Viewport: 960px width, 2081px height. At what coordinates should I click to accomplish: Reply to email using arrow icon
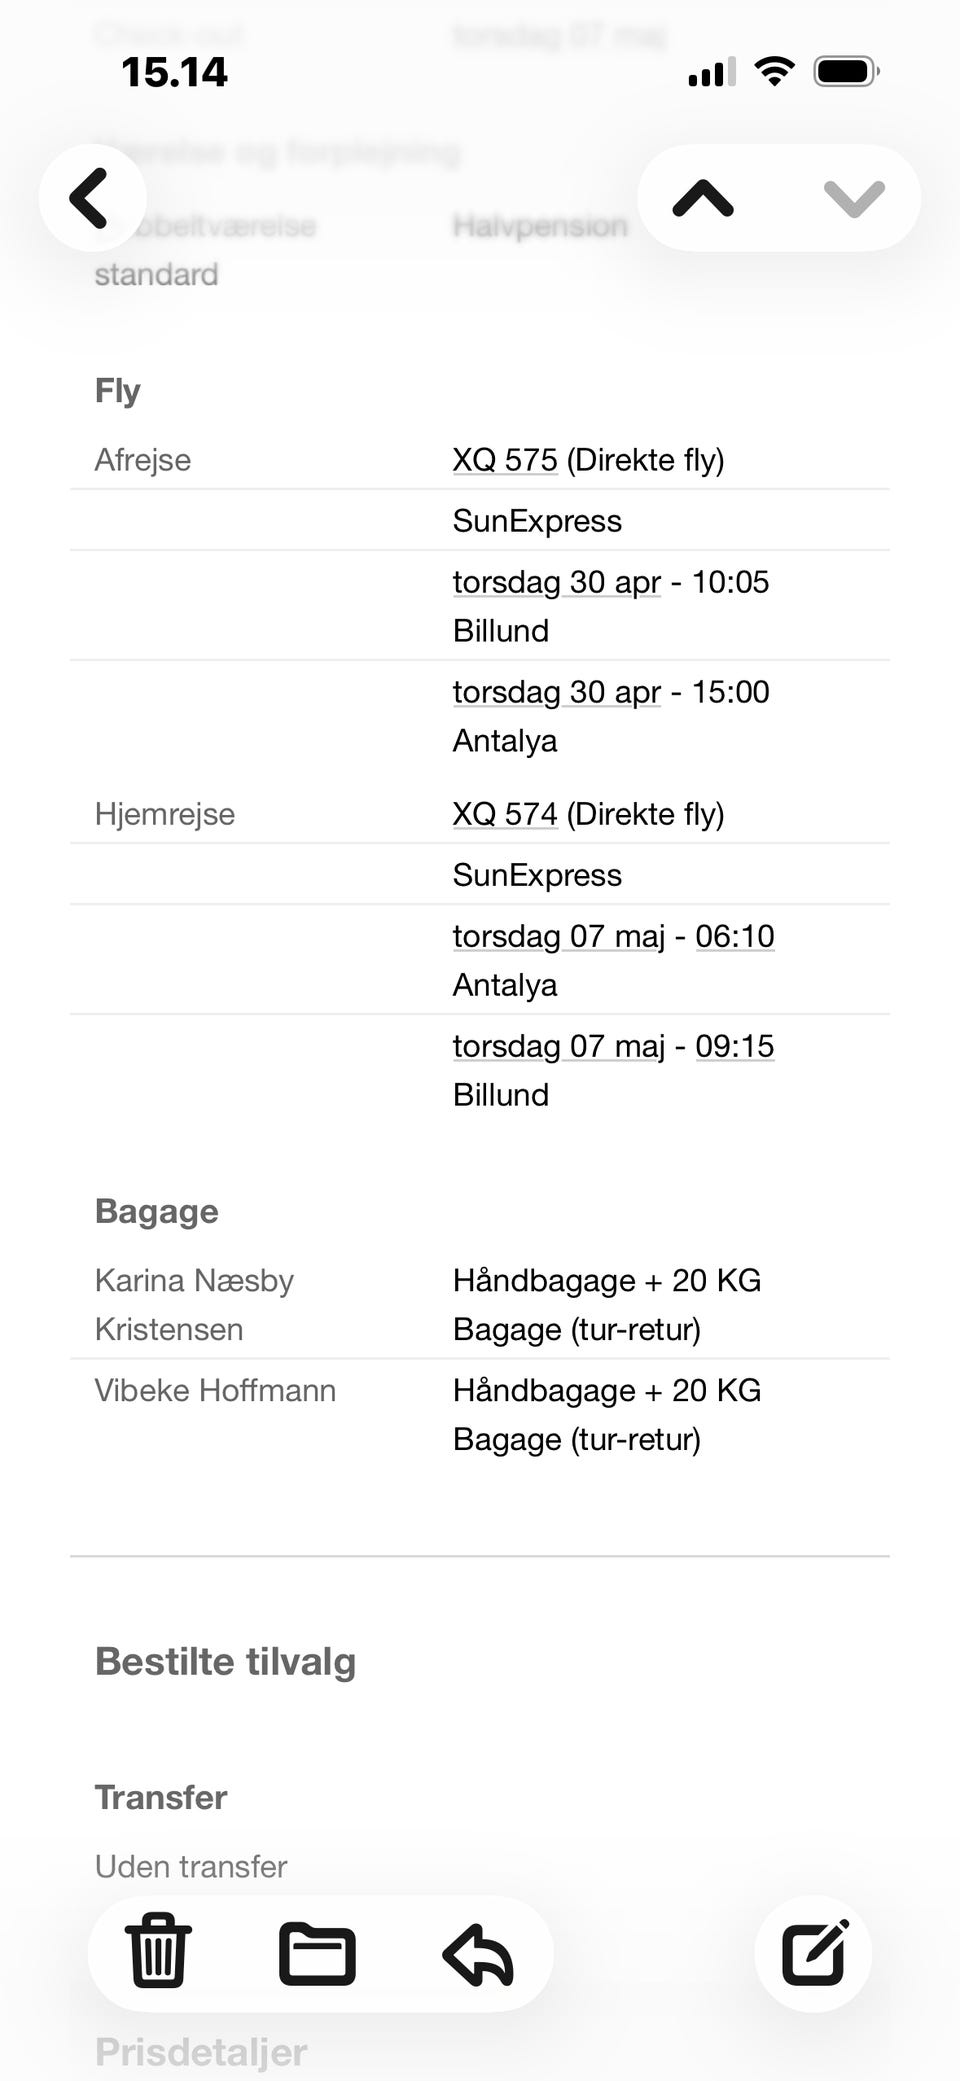[x=478, y=1954]
